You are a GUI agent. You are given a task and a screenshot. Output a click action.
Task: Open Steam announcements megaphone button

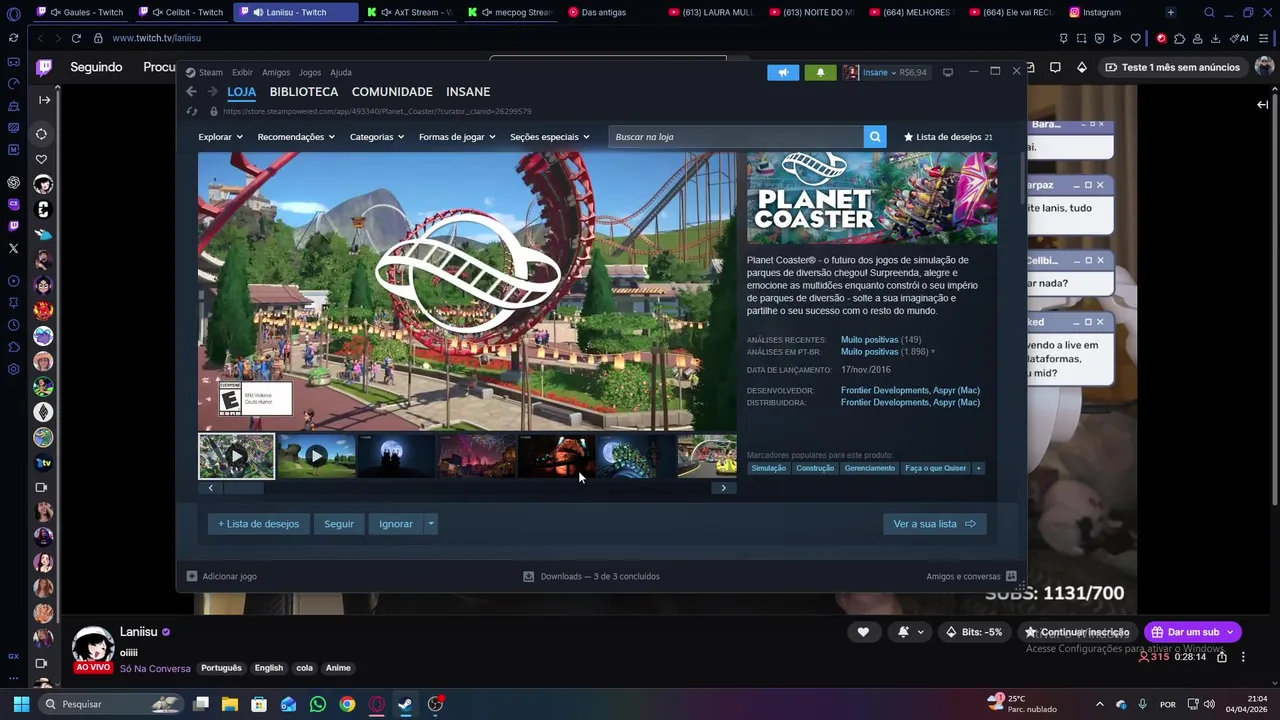click(783, 72)
